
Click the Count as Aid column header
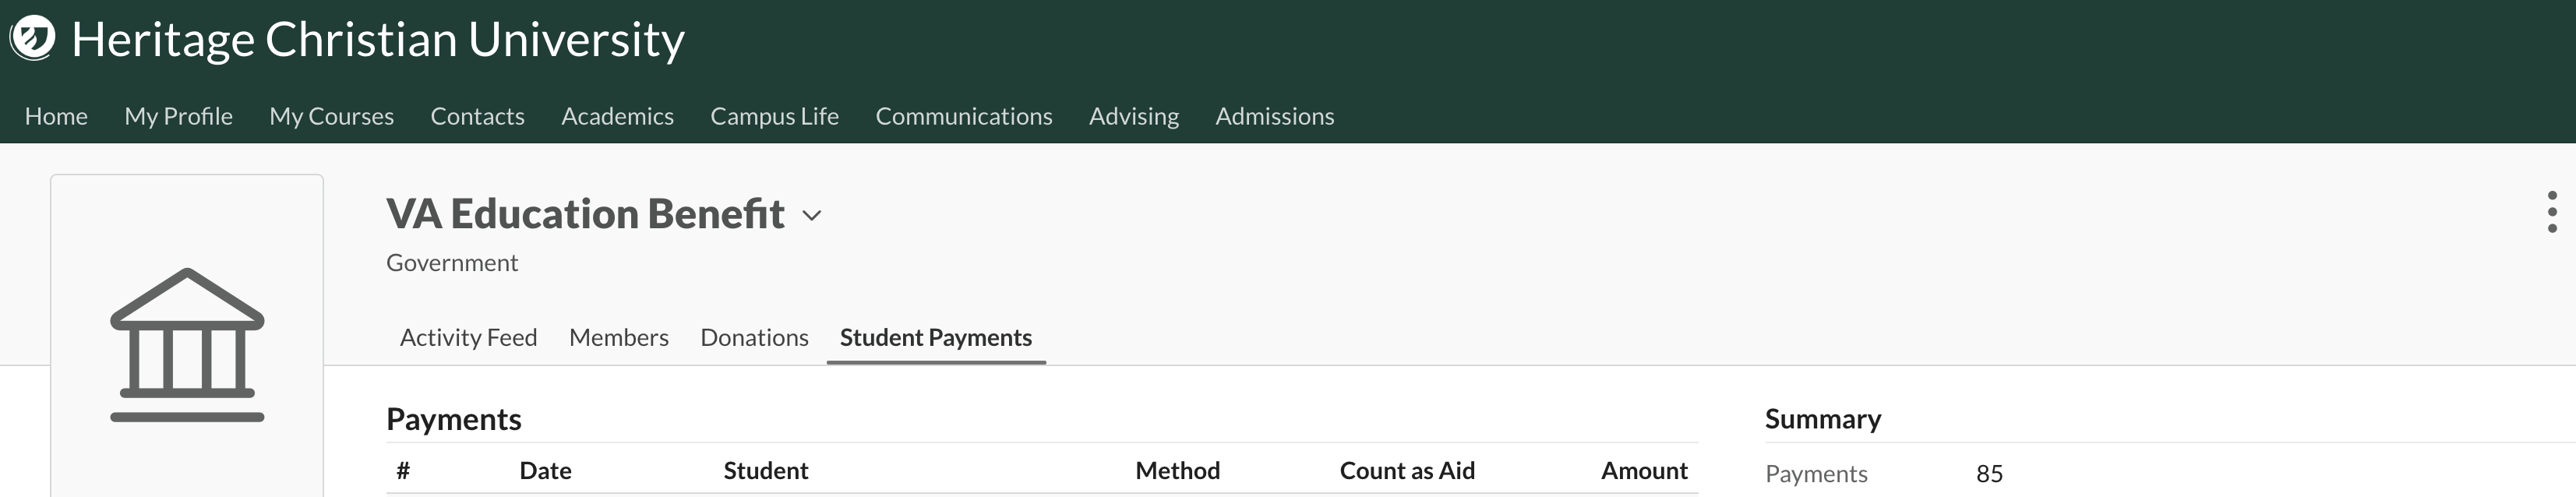[1407, 470]
